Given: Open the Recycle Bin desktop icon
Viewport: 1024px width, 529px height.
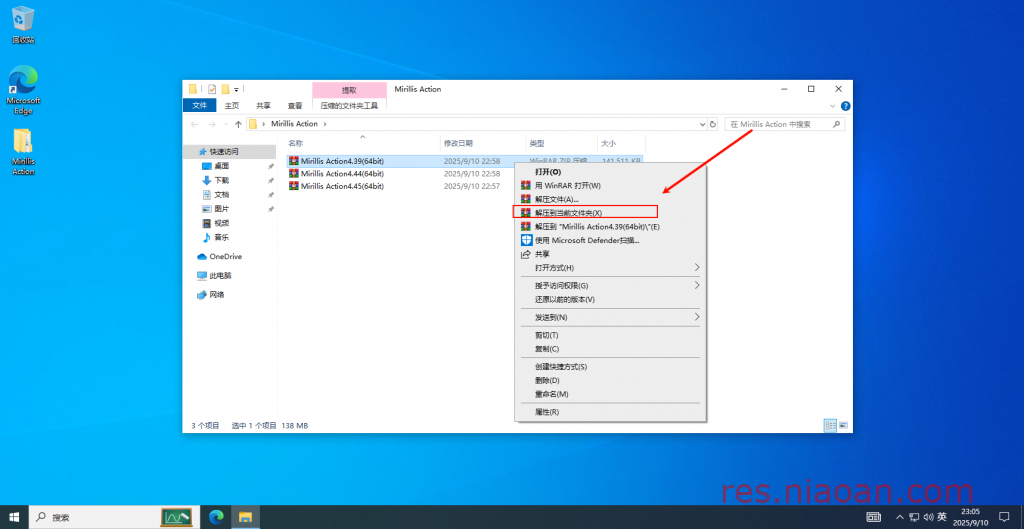Looking at the screenshot, I should click(x=23, y=25).
